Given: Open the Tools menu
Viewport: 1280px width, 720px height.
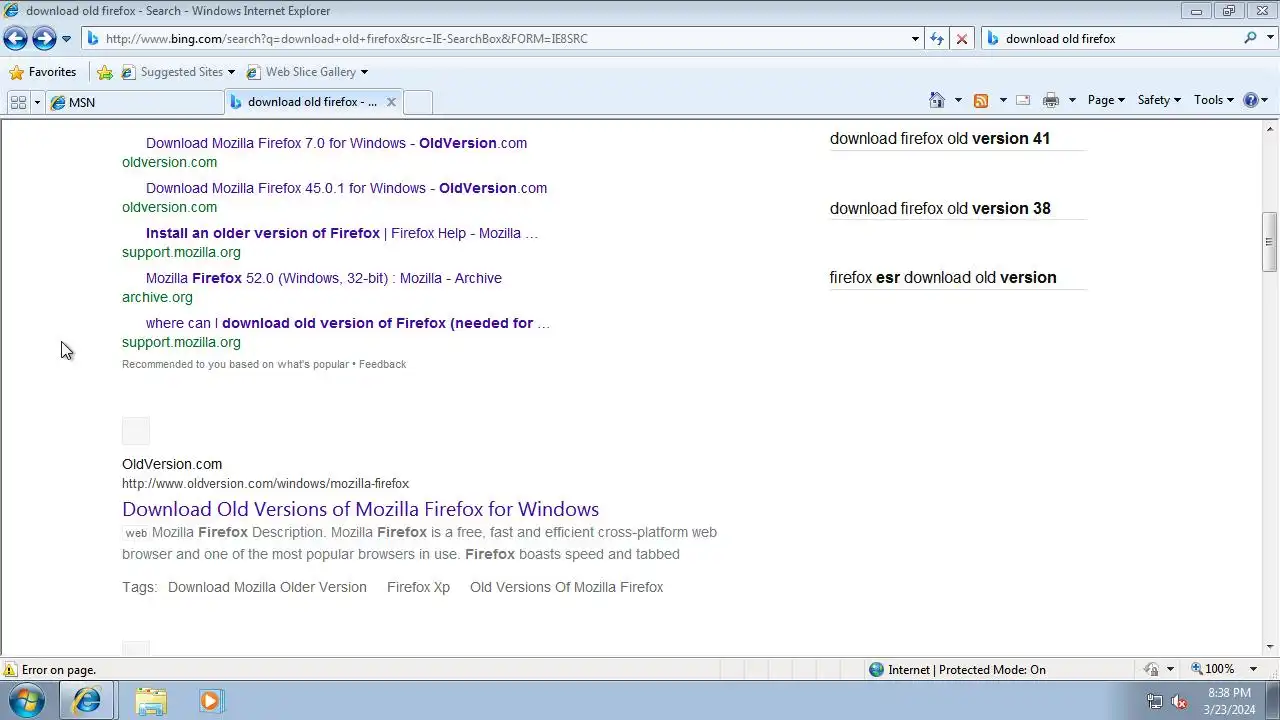Looking at the screenshot, I should (1214, 100).
